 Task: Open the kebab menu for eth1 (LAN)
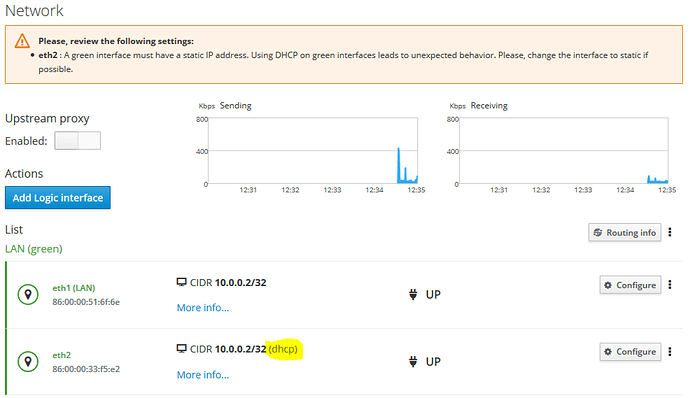[670, 285]
